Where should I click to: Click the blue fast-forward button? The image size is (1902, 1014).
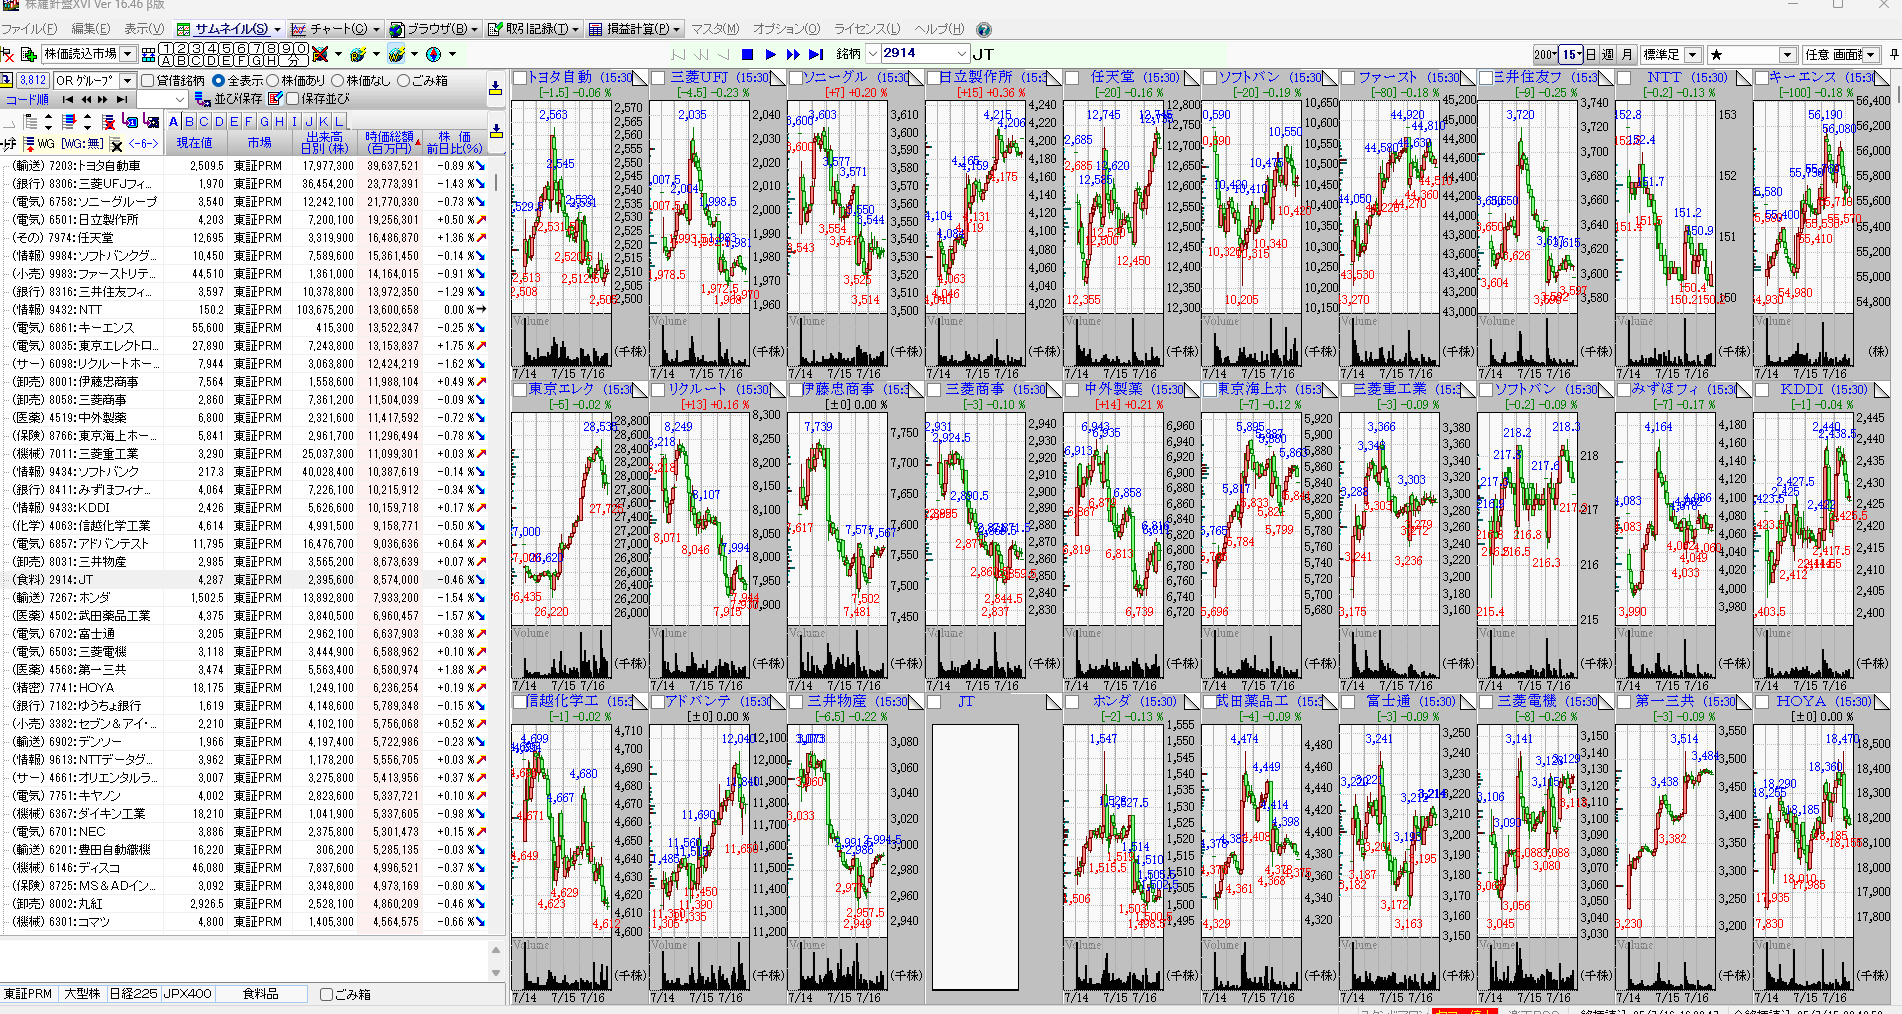[x=793, y=54]
